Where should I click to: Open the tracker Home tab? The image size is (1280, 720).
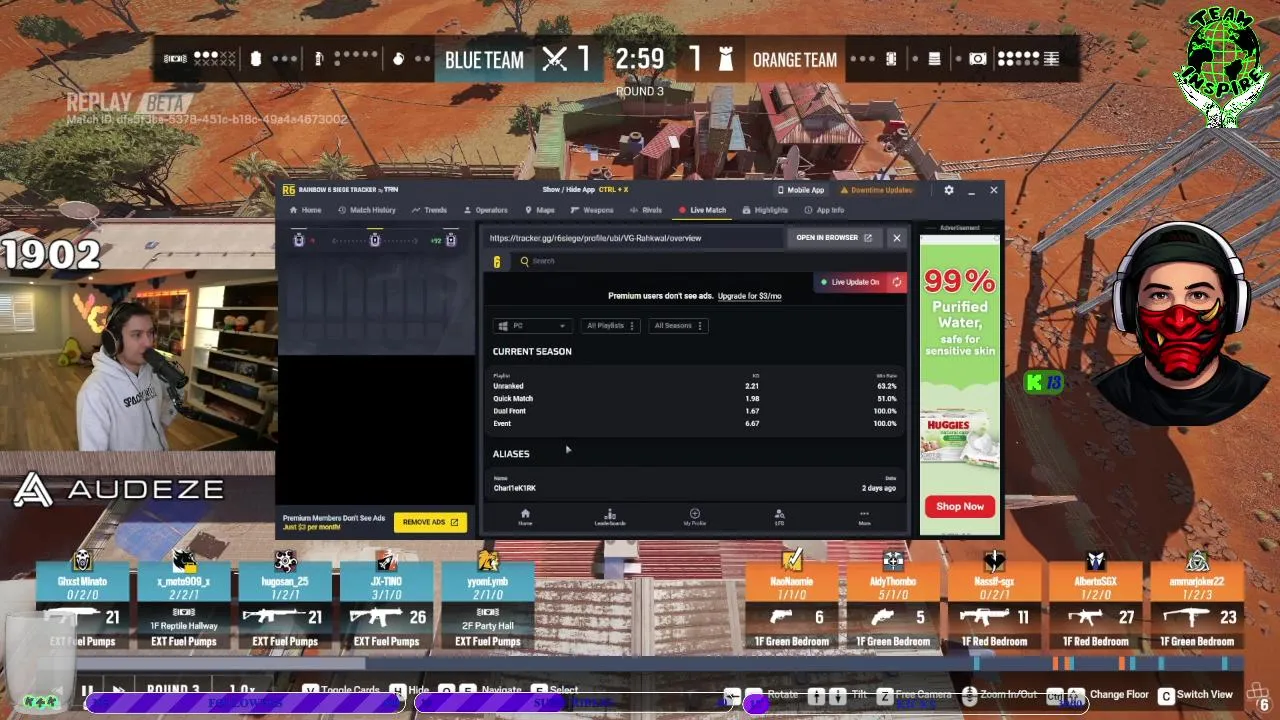tap(305, 210)
